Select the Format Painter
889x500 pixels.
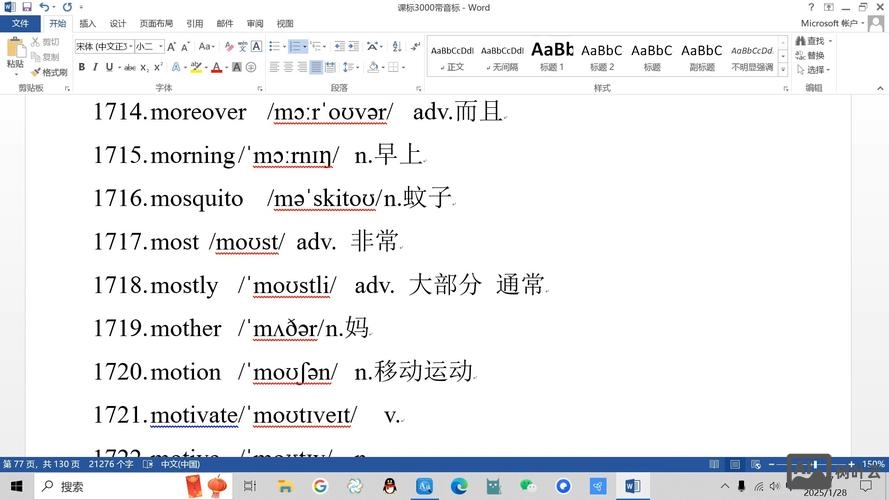[x=49, y=72]
